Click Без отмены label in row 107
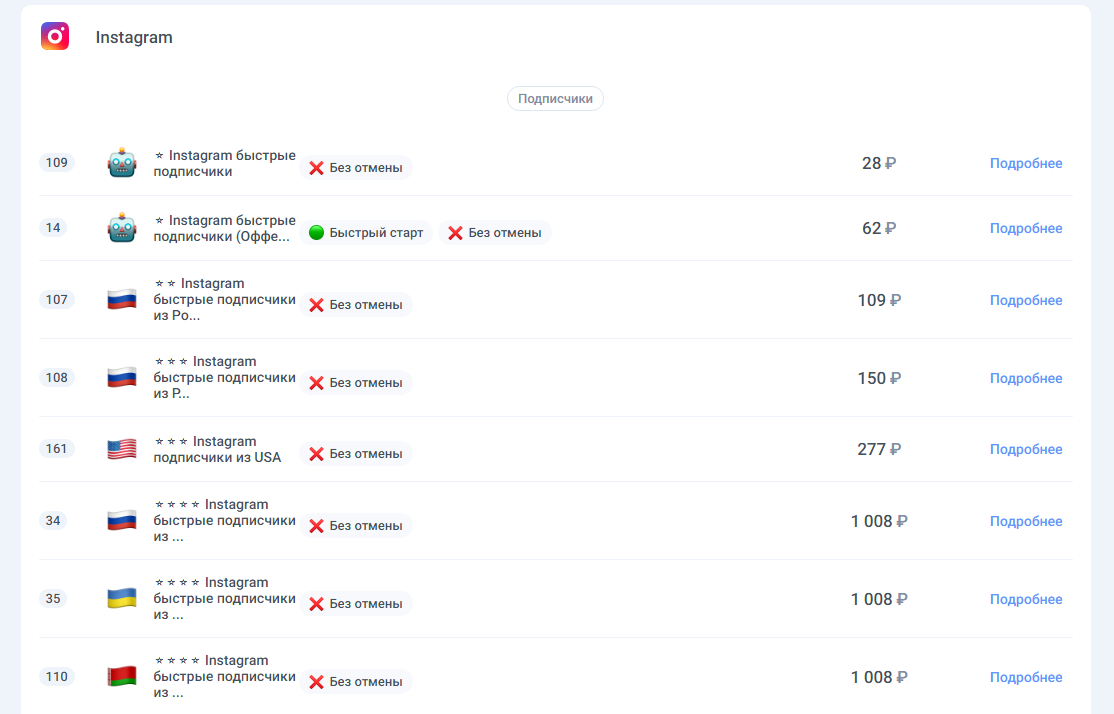 [366, 305]
